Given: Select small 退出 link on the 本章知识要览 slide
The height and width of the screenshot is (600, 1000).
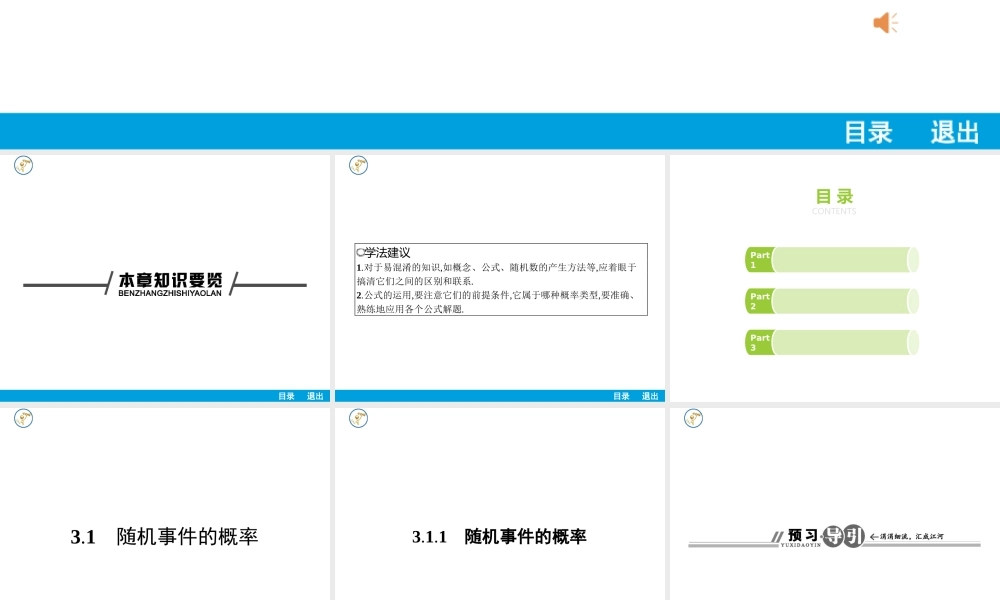Looking at the screenshot, I should click(x=315, y=396).
